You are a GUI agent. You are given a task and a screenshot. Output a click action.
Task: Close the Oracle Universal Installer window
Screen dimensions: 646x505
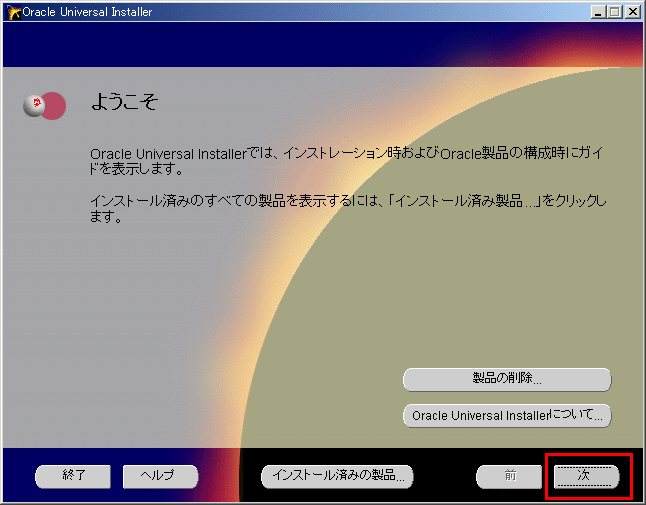[632, 12]
